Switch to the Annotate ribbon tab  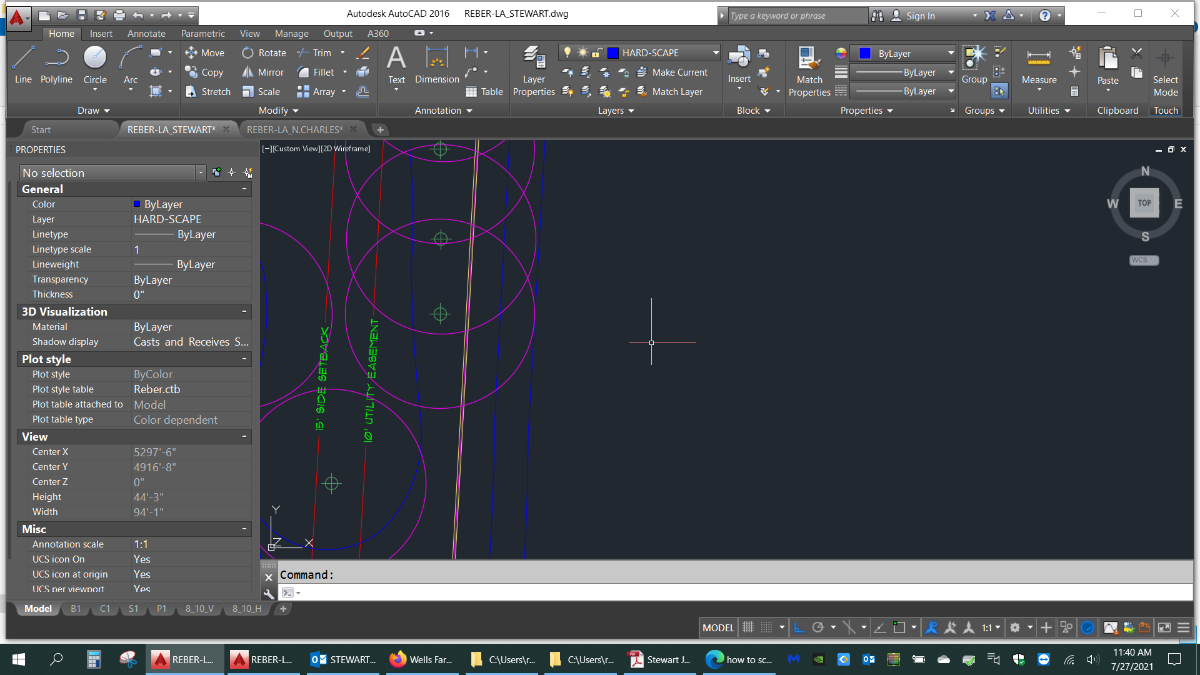coord(146,33)
